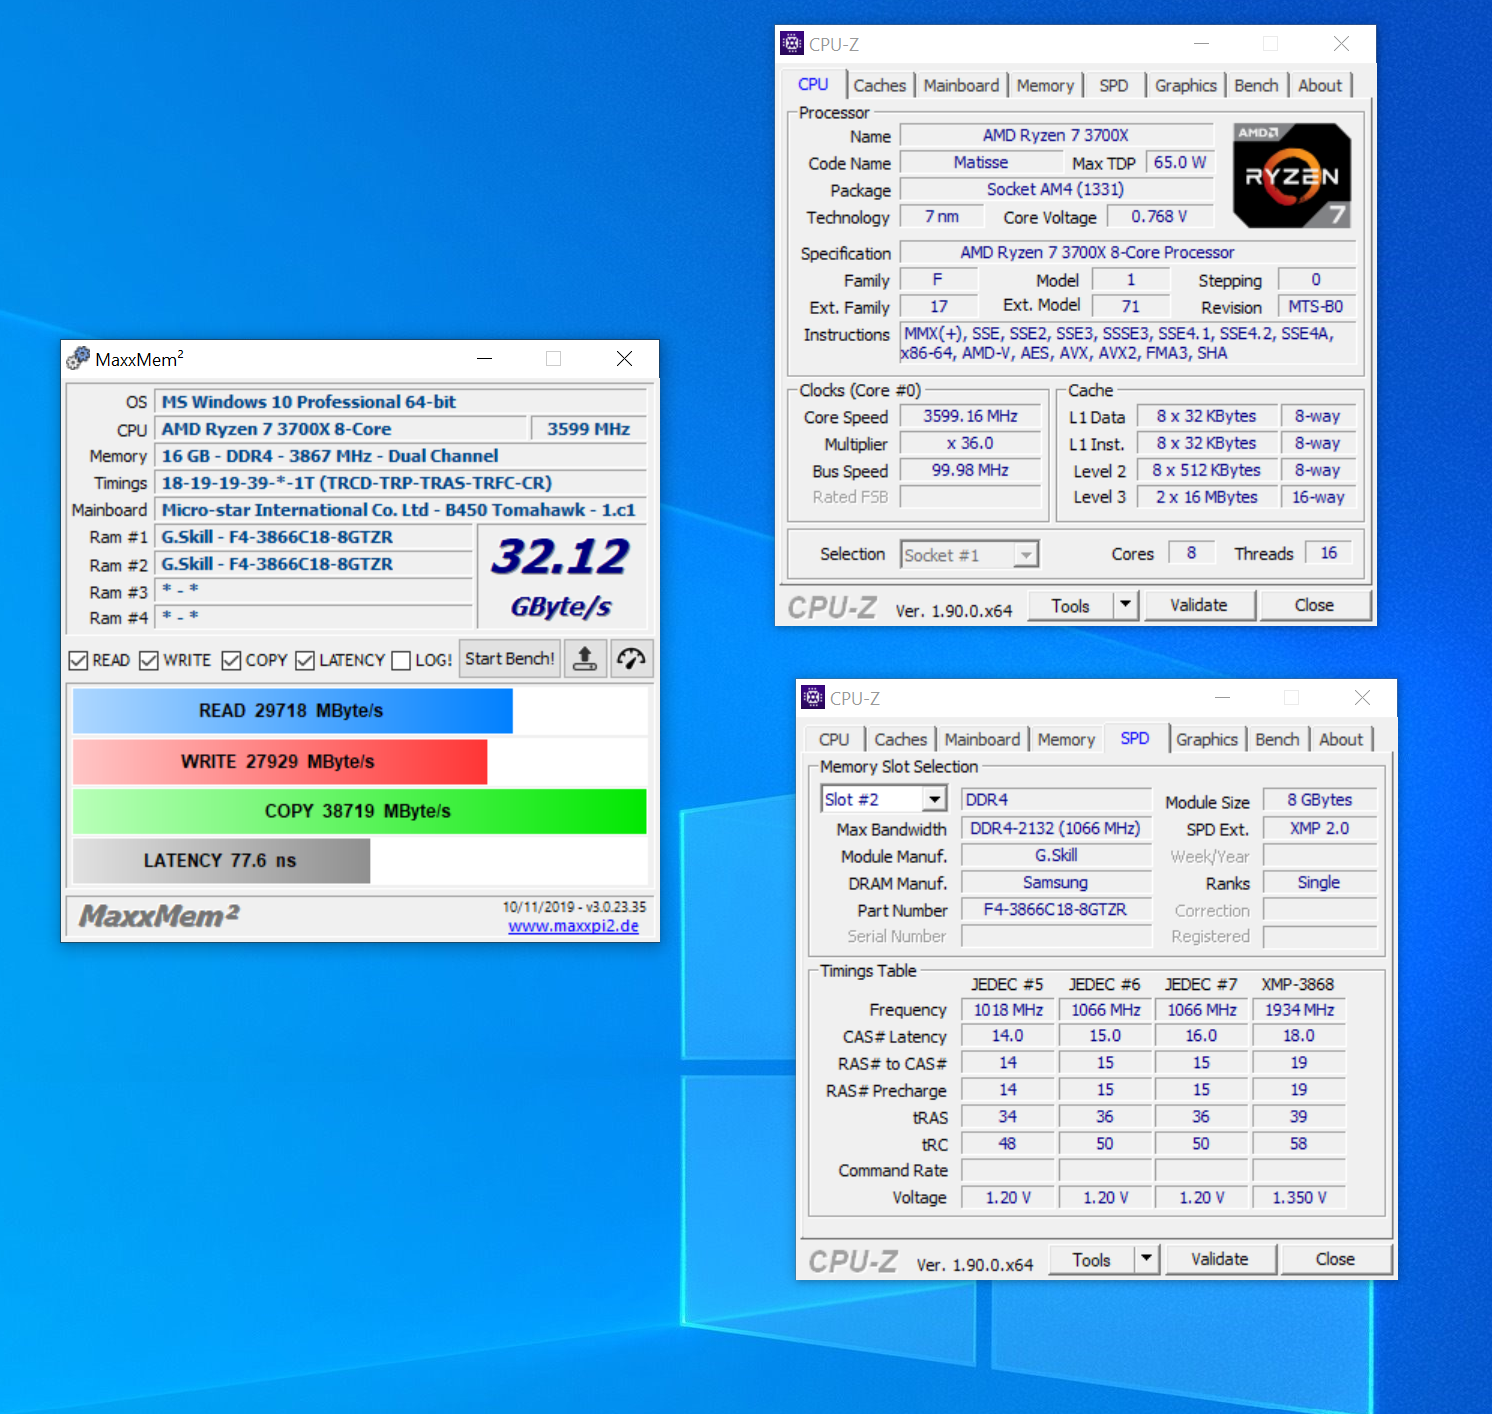Click the WRITE 27929 MByte/s result bar
The height and width of the screenshot is (1414, 1492).
pos(279,762)
